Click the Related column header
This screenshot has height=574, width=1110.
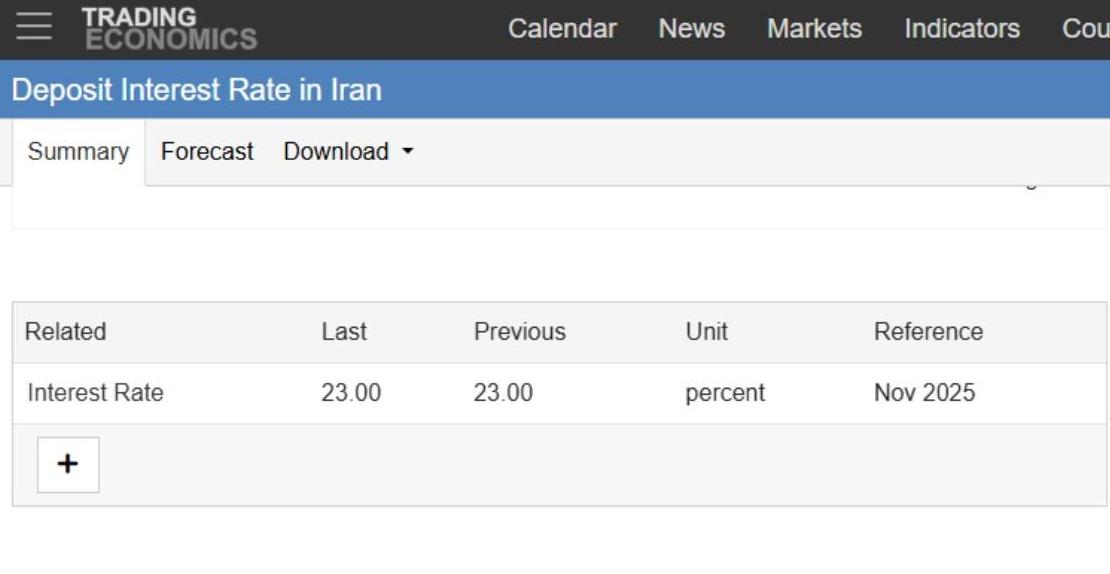[65, 332]
